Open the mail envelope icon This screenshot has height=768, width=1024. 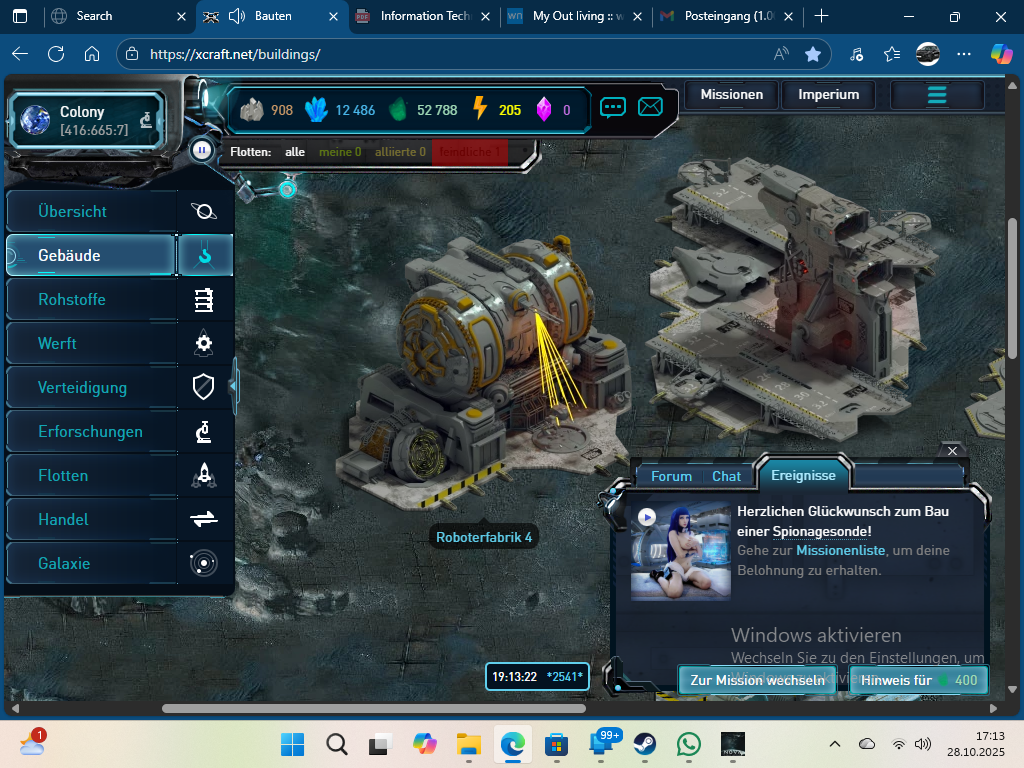(650, 107)
